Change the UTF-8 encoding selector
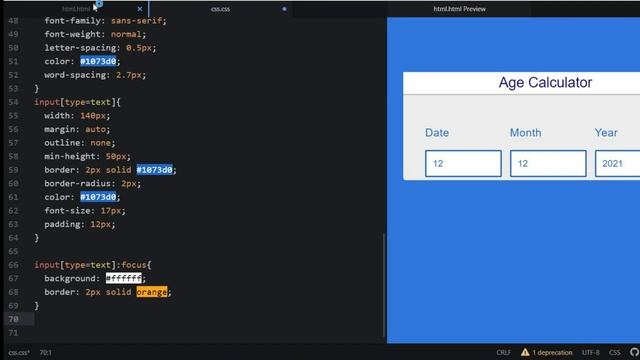640x360 pixels. (x=591, y=353)
